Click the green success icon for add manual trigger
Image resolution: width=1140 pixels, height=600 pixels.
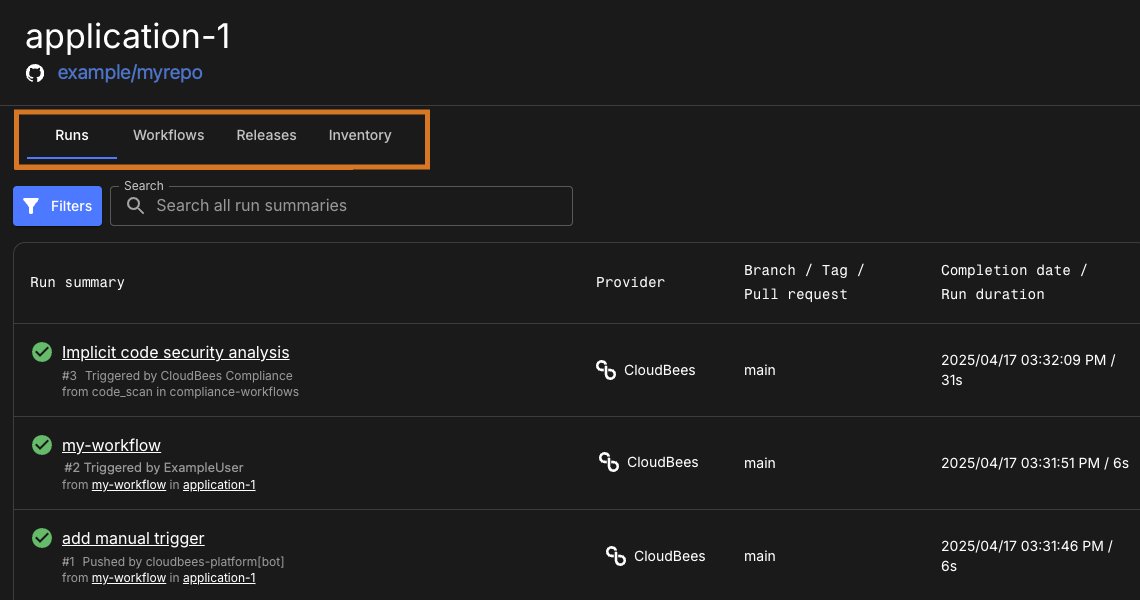41,537
